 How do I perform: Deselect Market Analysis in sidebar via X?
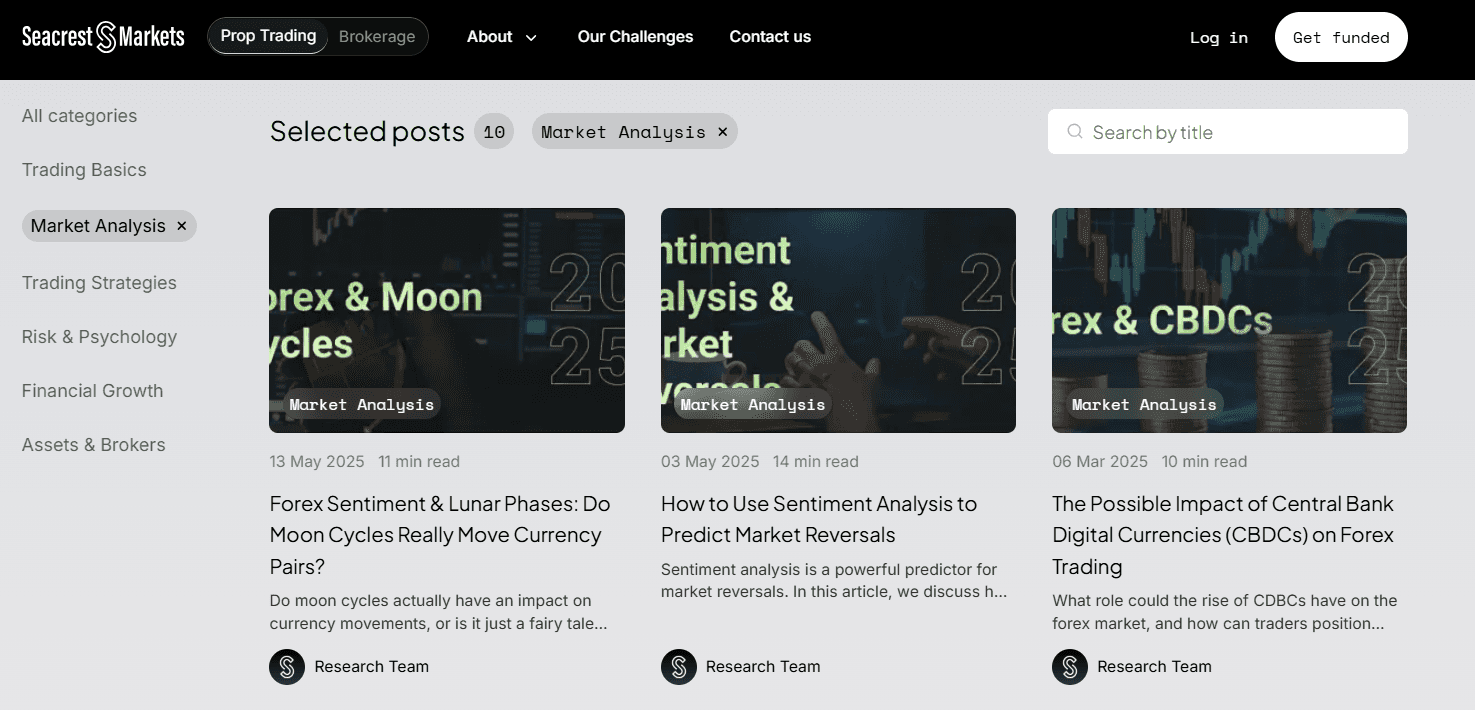click(x=182, y=226)
